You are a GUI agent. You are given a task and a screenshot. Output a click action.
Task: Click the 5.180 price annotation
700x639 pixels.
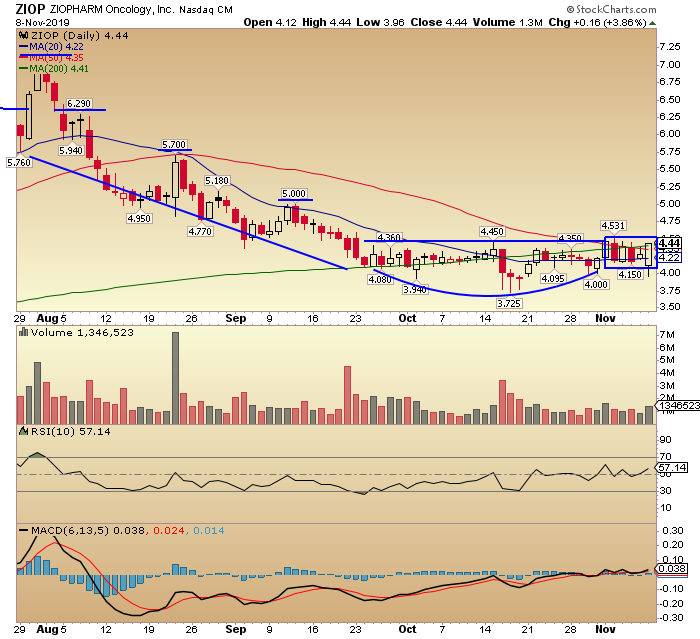217,180
